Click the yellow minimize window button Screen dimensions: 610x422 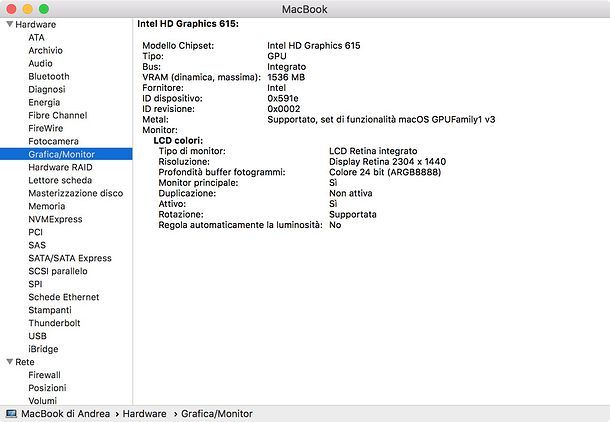(28, 9)
